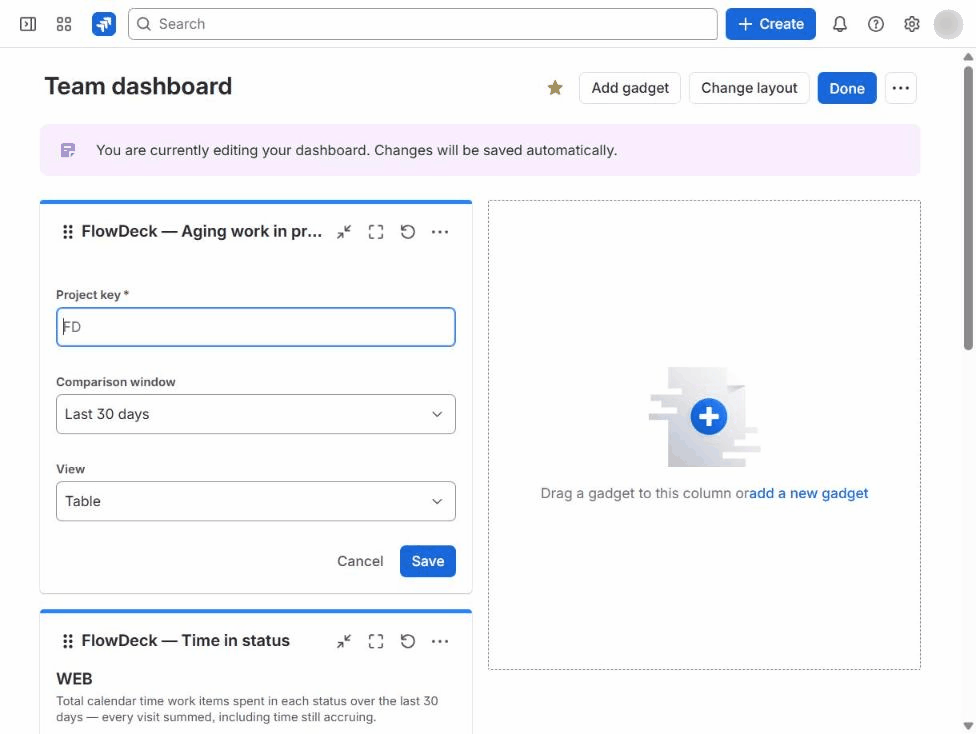The image size is (976, 734).
Task: Open the app switcher grid icon
Action: pos(63,24)
